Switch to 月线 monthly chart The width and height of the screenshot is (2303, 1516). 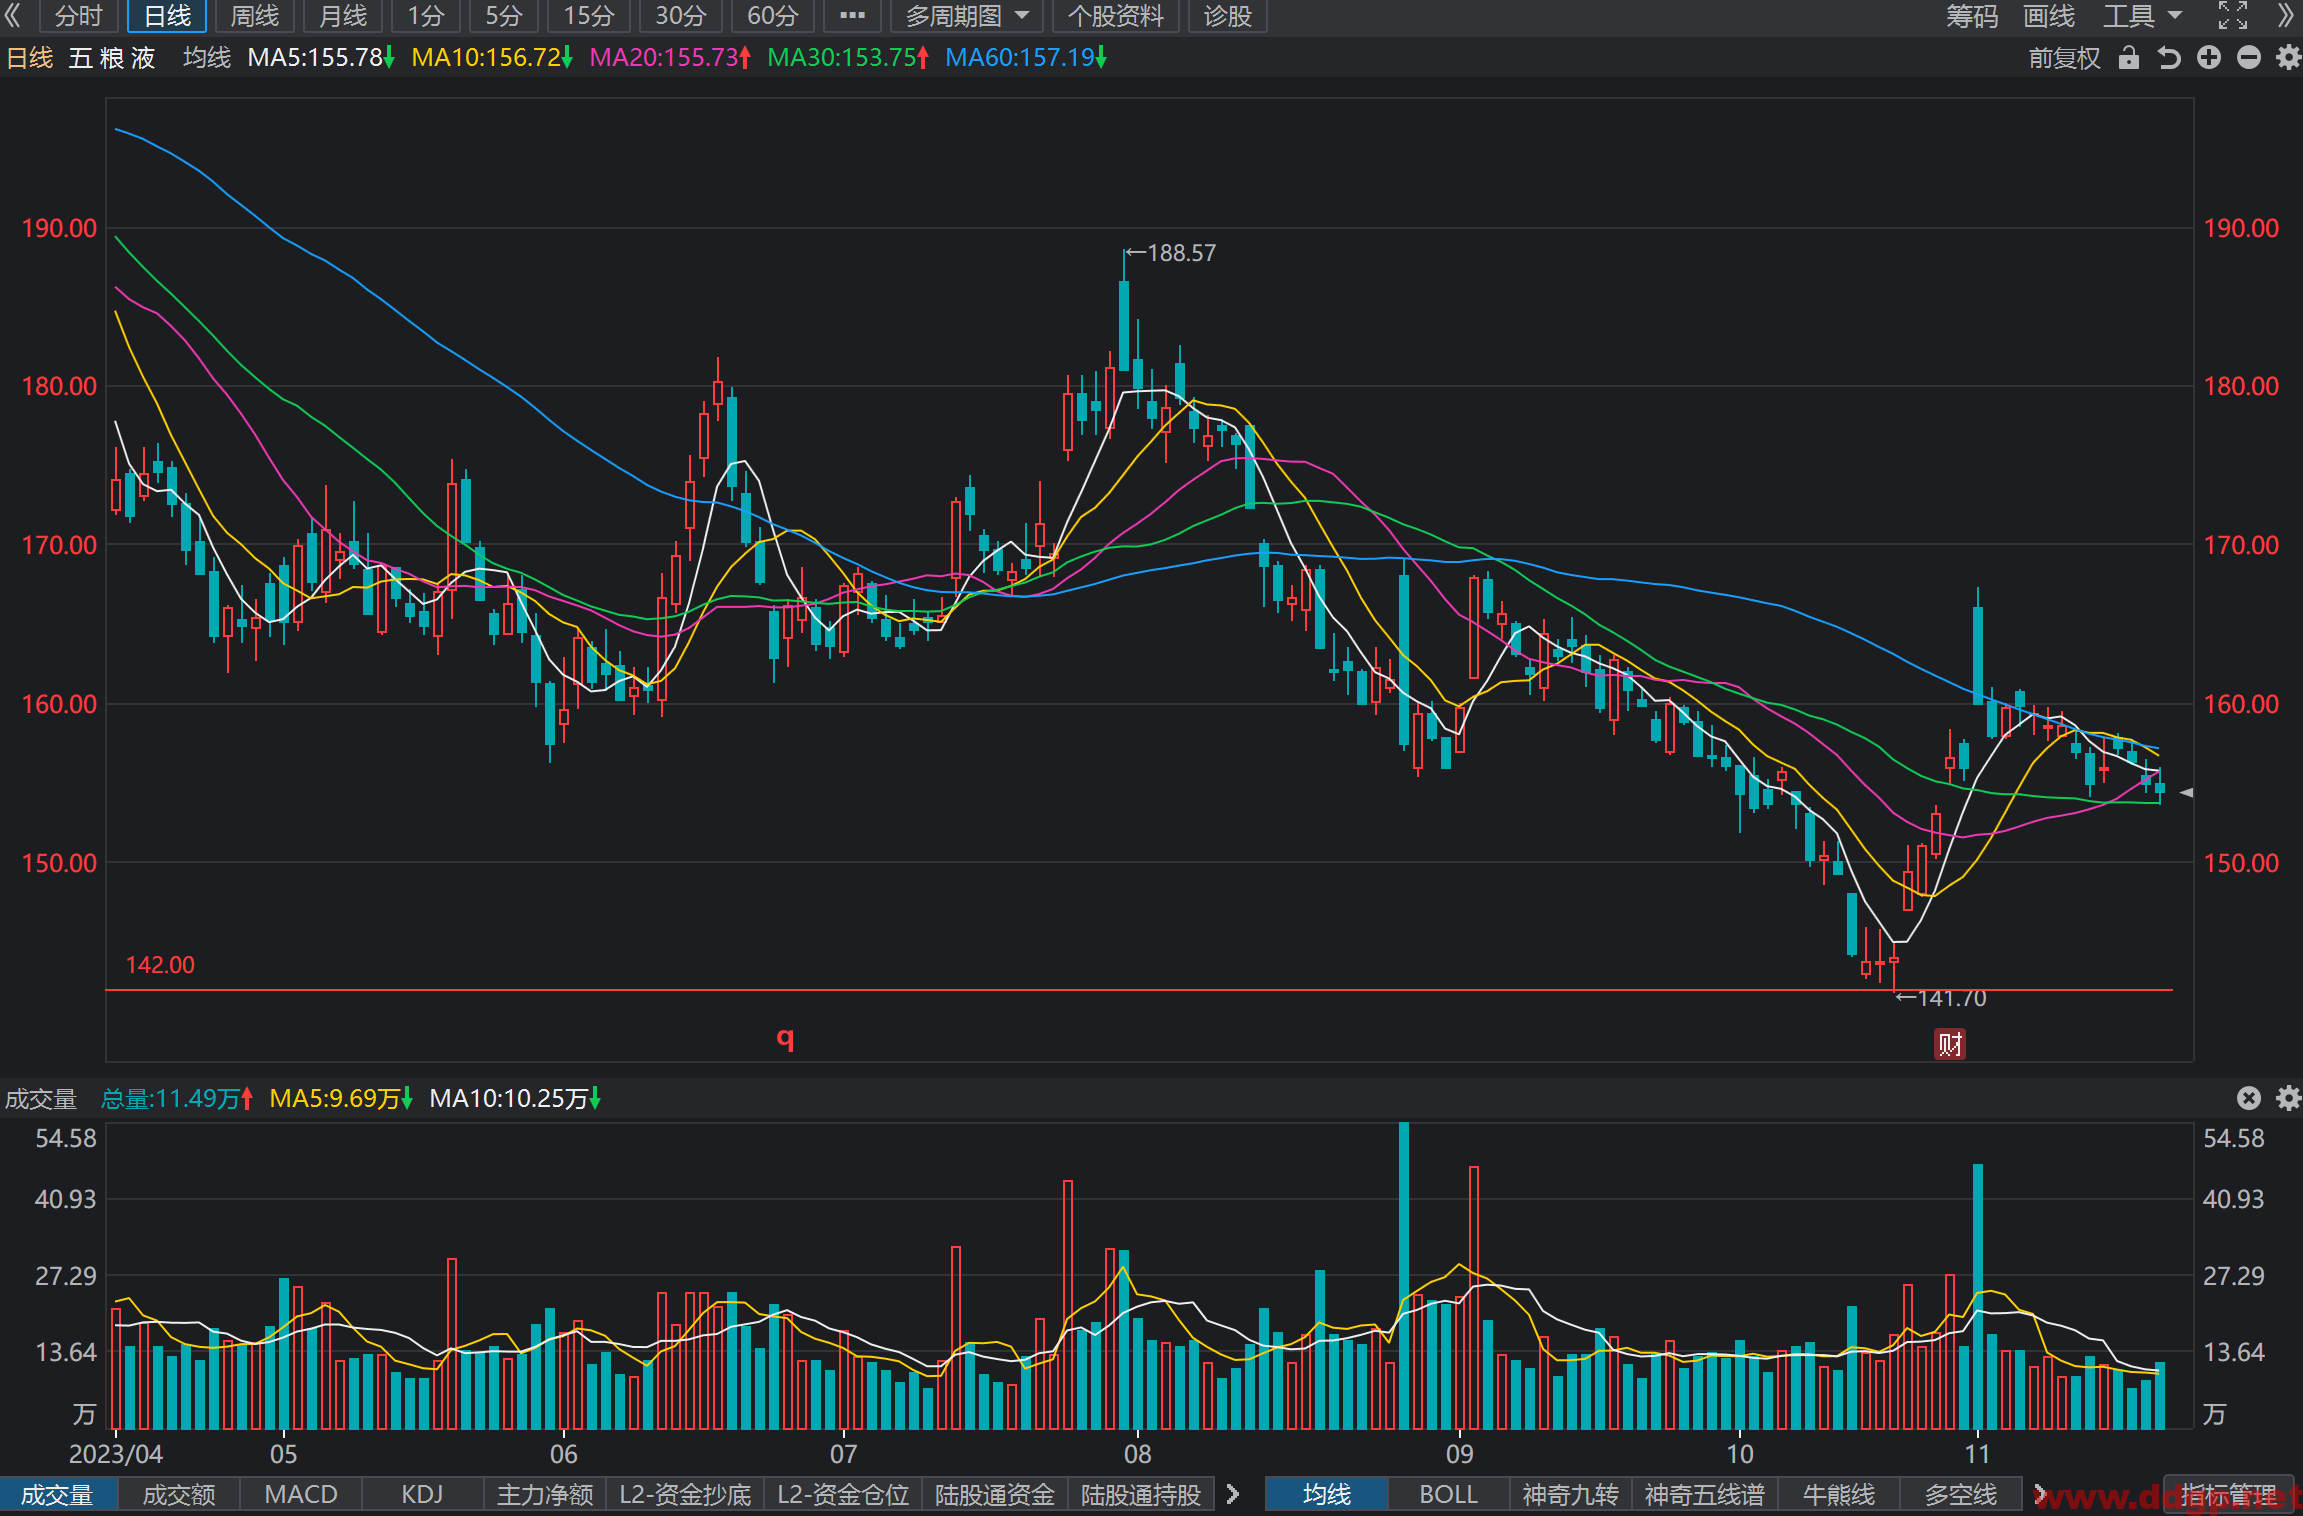(343, 16)
